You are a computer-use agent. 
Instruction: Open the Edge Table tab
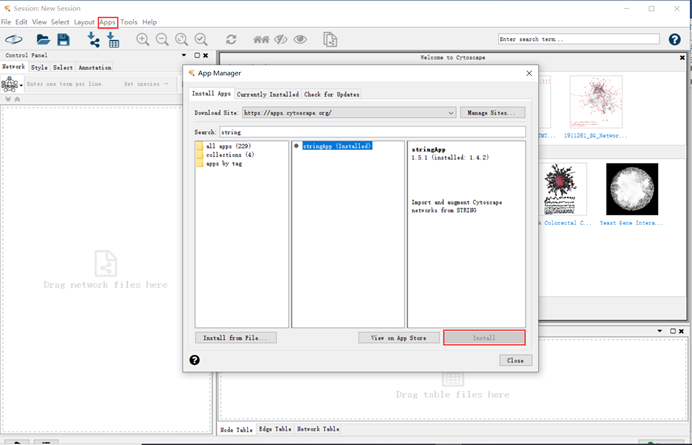(x=275, y=429)
